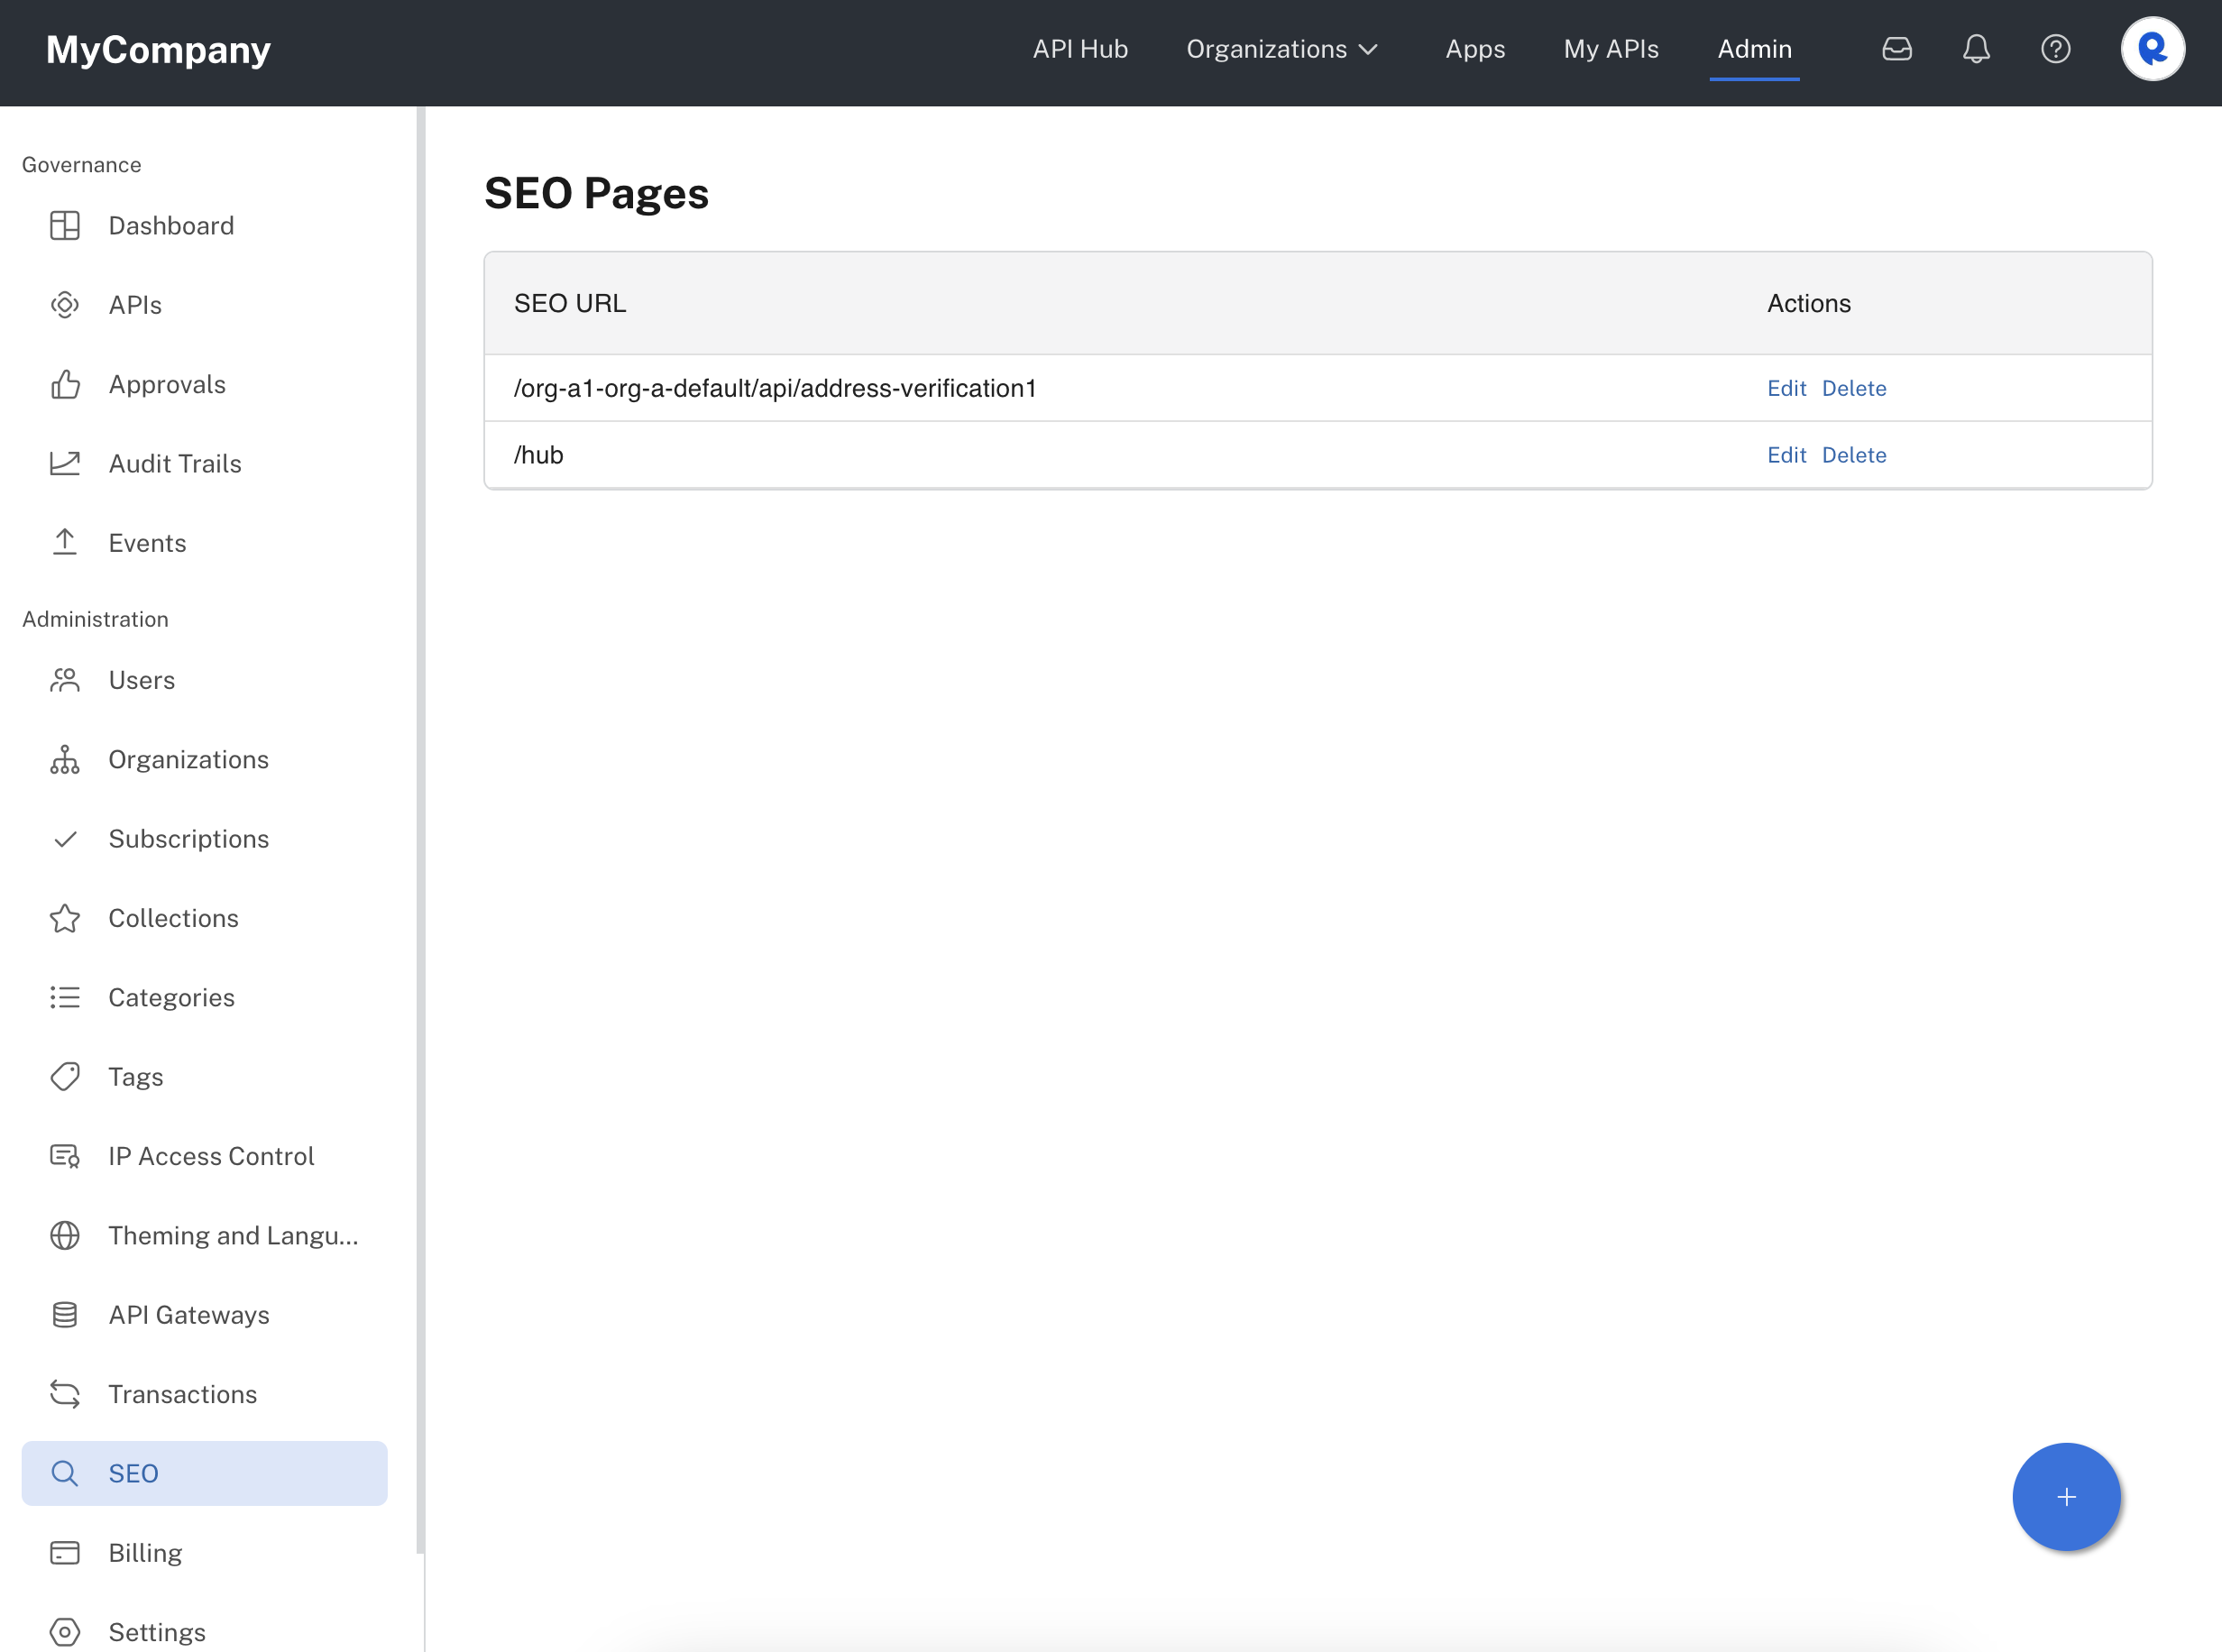Click the API Gateways database icon
2222x1652 pixels.
point(65,1315)
